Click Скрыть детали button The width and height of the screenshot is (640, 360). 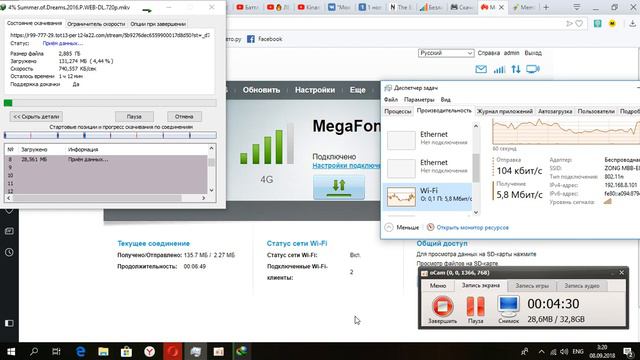[x=36, y=117]
